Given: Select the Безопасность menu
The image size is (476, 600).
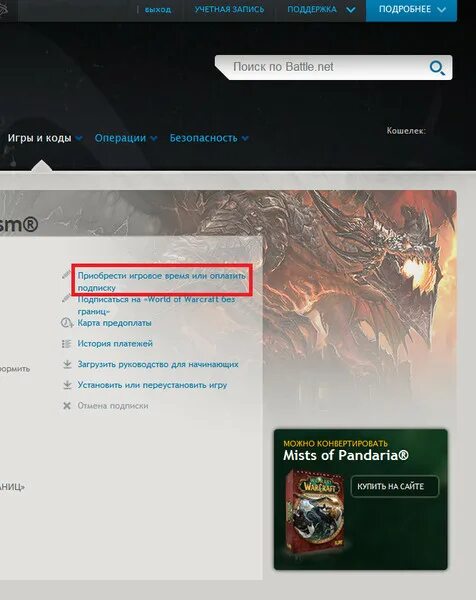Looking at the screenshot, I should tap(204, 138).
